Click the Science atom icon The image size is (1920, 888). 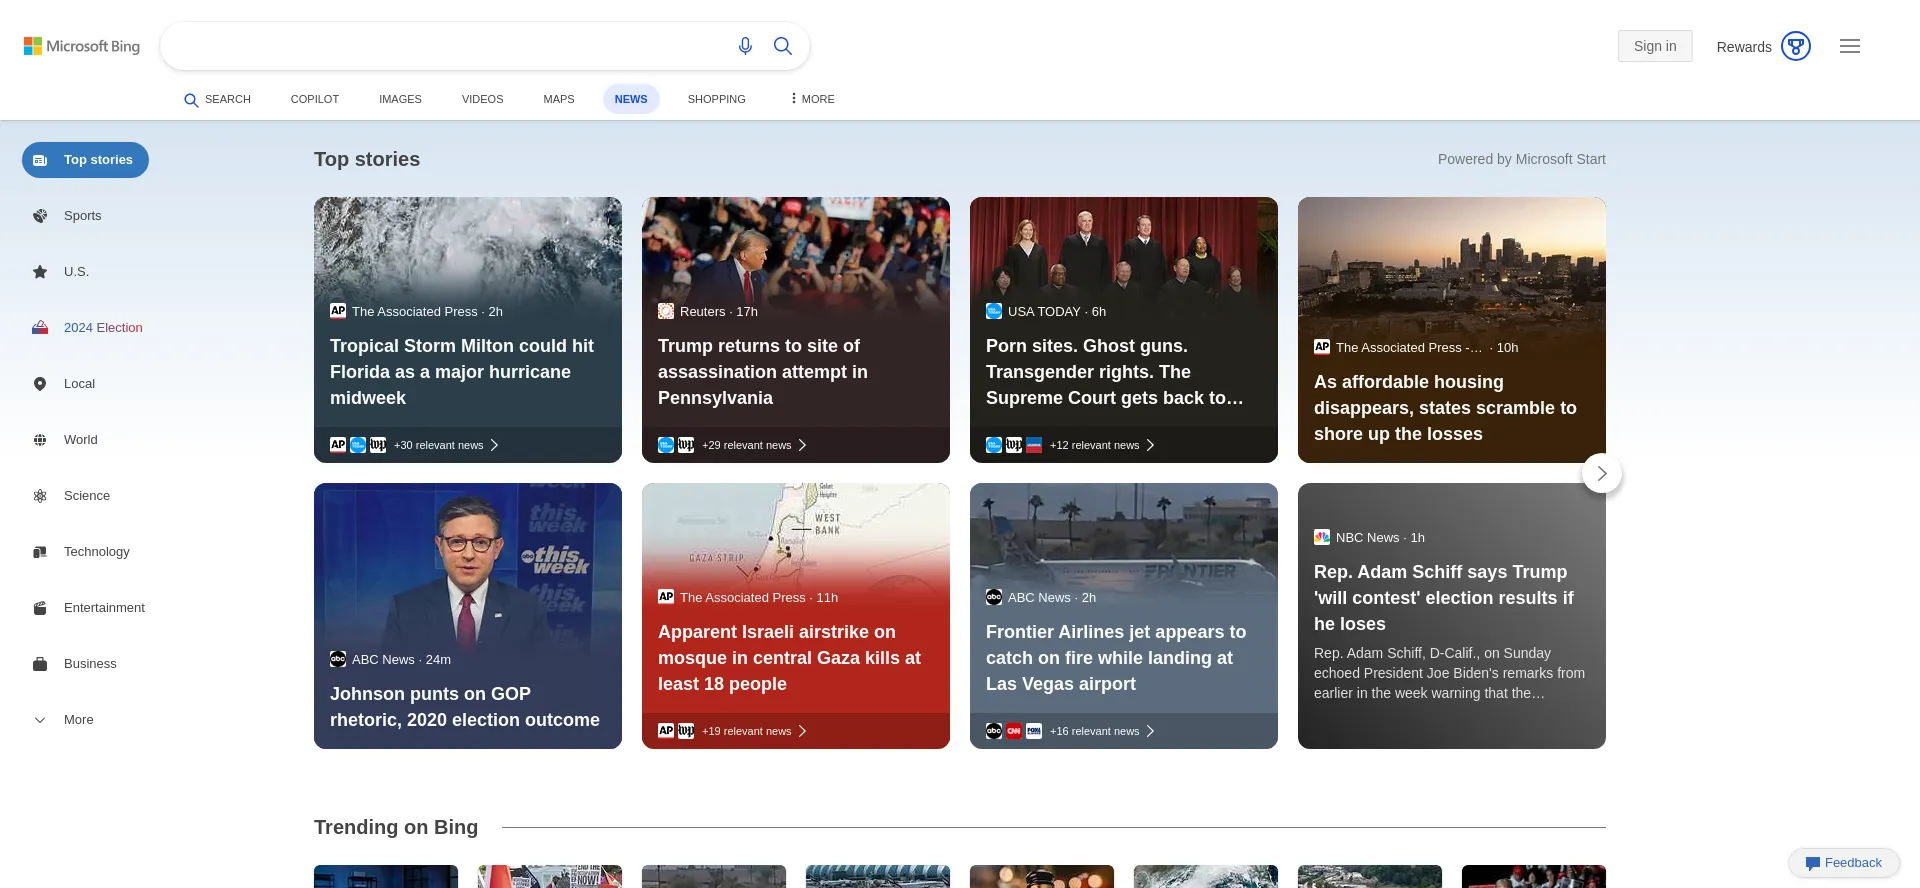[40, 496]
